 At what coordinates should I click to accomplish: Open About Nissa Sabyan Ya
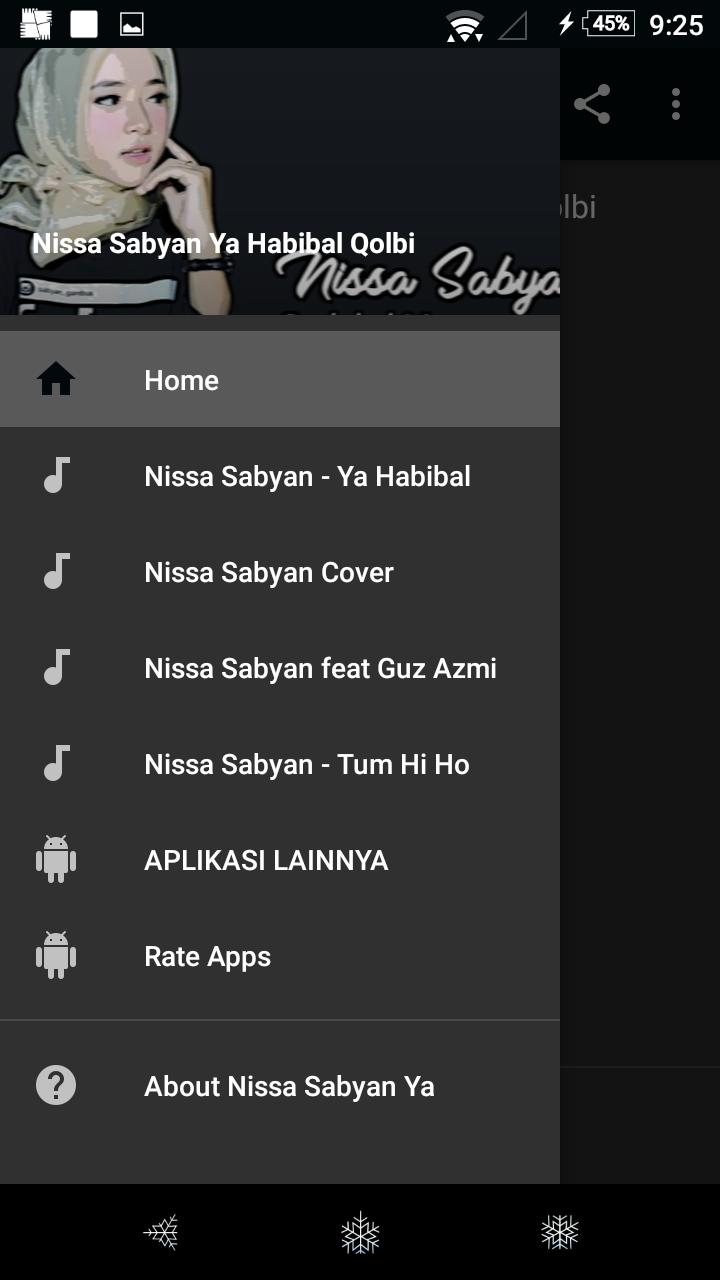pos(289,1086)
